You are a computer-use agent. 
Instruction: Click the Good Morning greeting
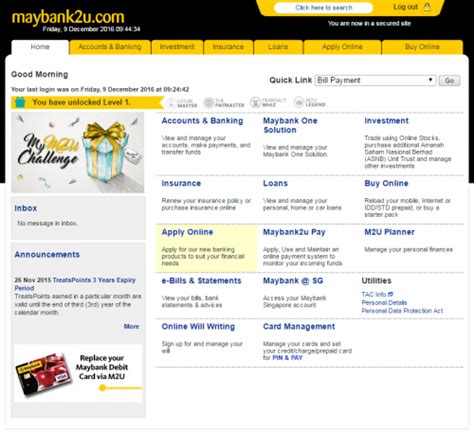(x=39, y=74)
